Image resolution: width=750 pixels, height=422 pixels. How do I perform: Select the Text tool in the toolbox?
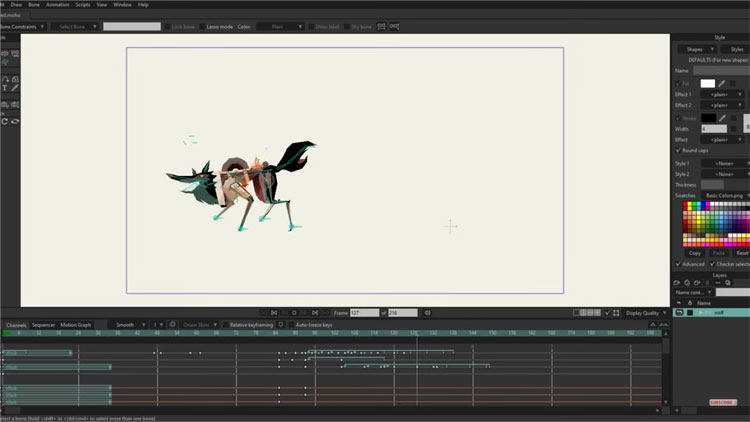click(x=5, y=88)
